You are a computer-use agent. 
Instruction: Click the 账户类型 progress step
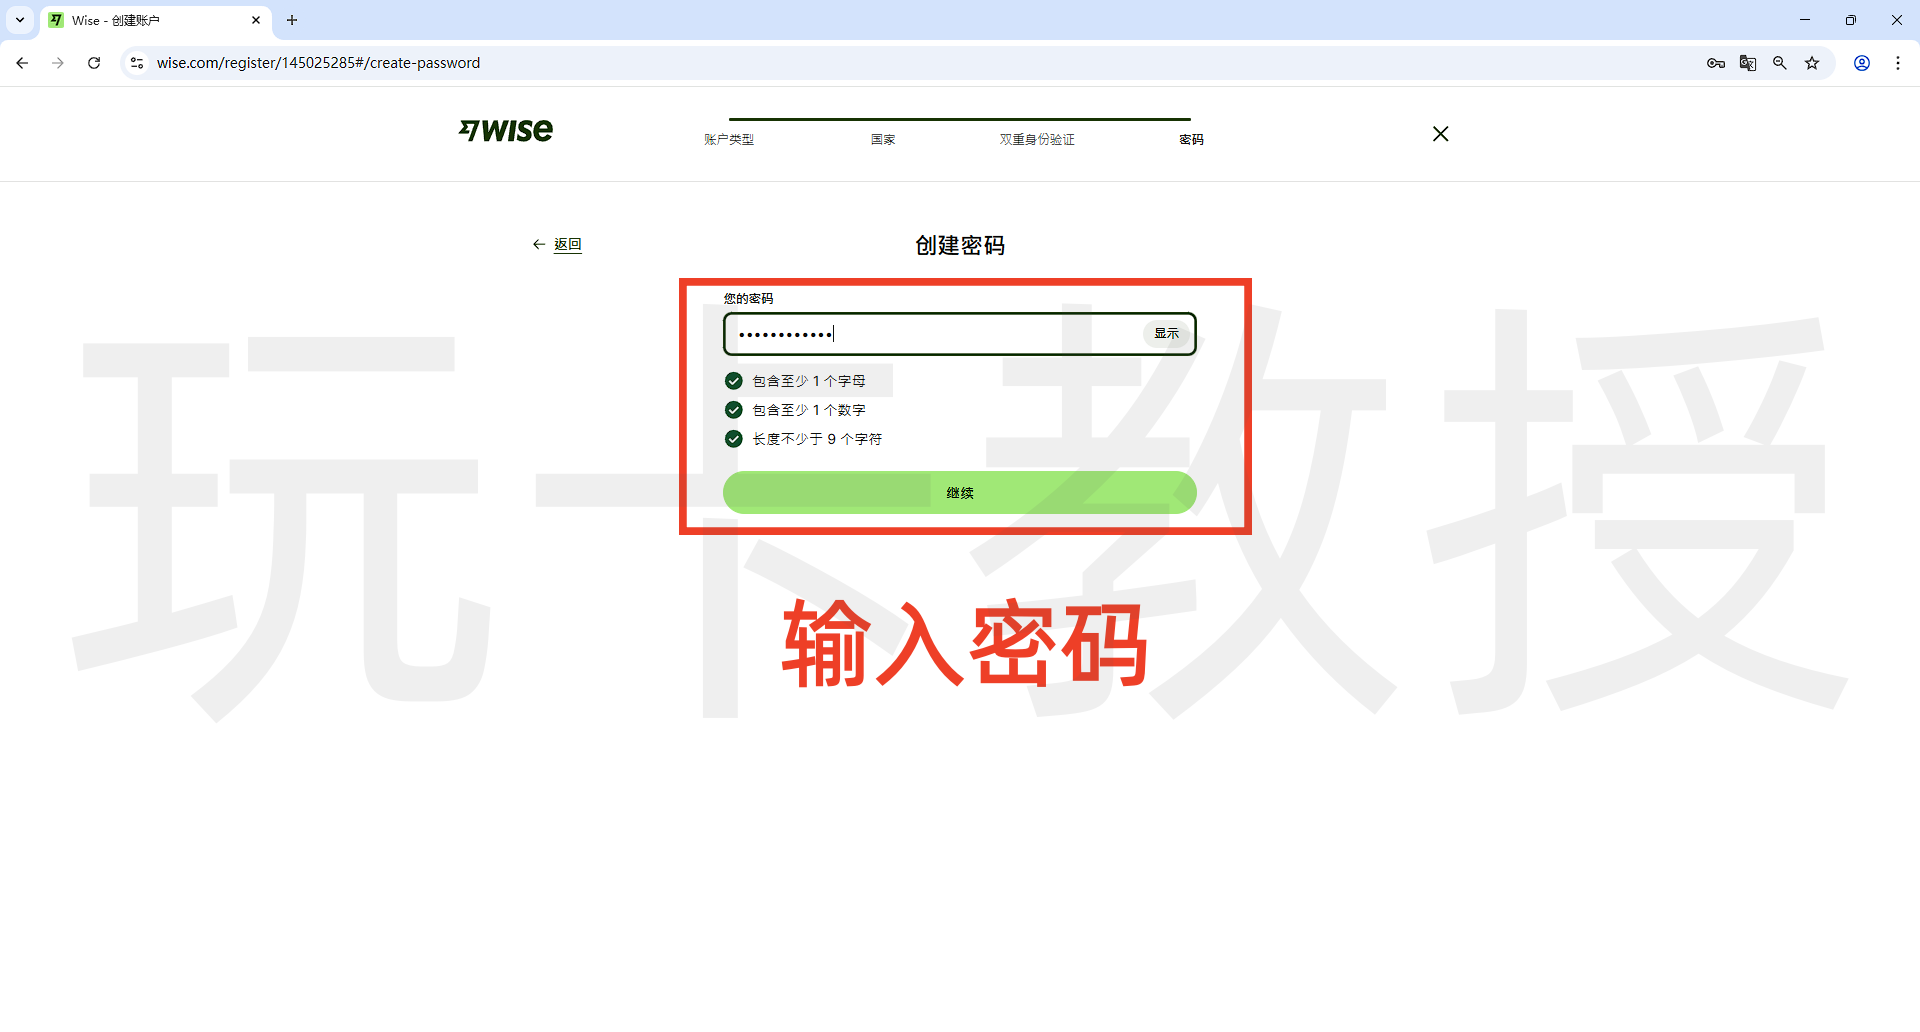pyautogui.click(x=729, y=140)
